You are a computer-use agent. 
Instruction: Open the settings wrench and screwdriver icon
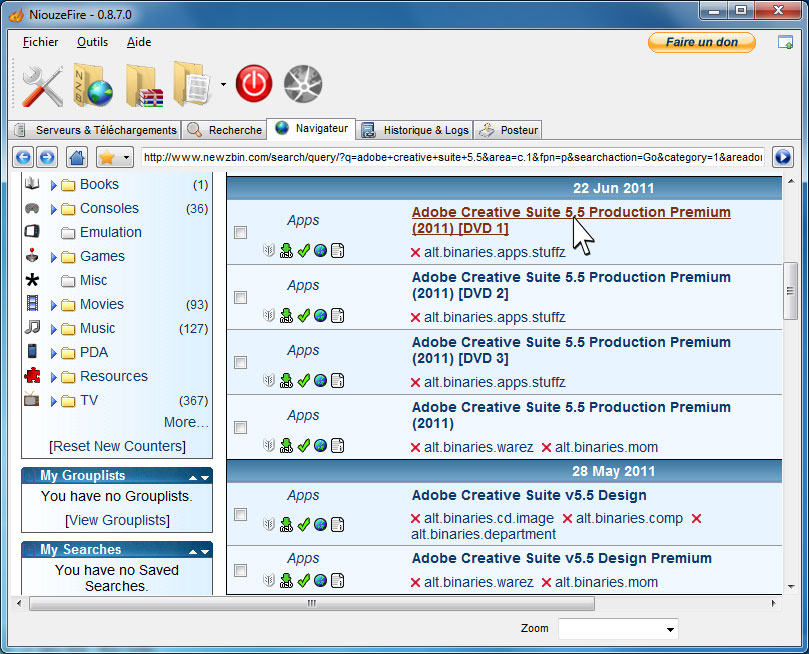point(42,86)
